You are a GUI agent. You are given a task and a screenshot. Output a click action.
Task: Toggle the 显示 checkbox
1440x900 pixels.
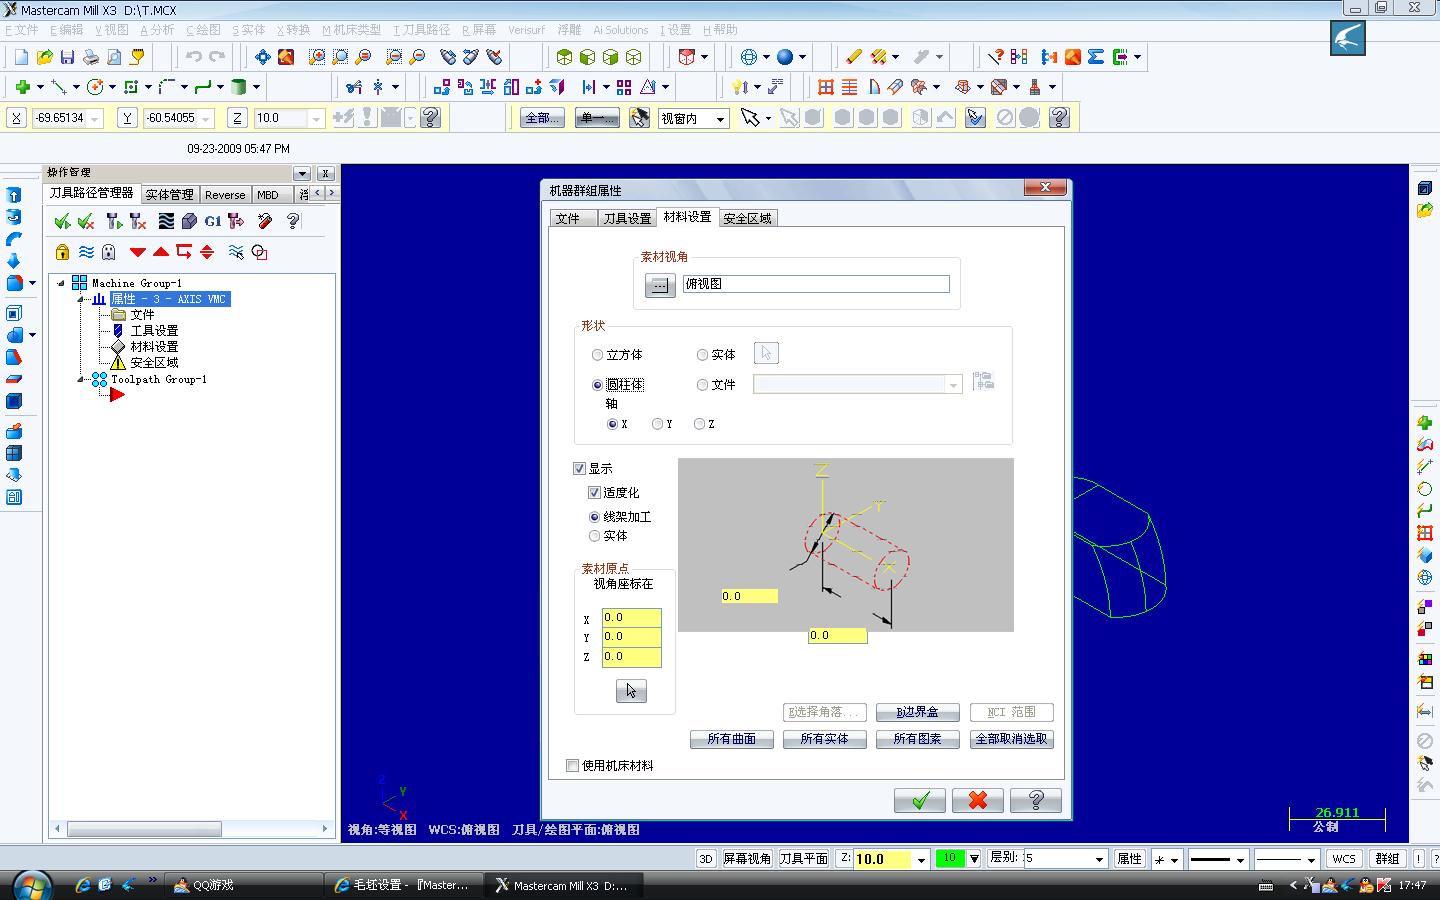(x=579, y=468)
